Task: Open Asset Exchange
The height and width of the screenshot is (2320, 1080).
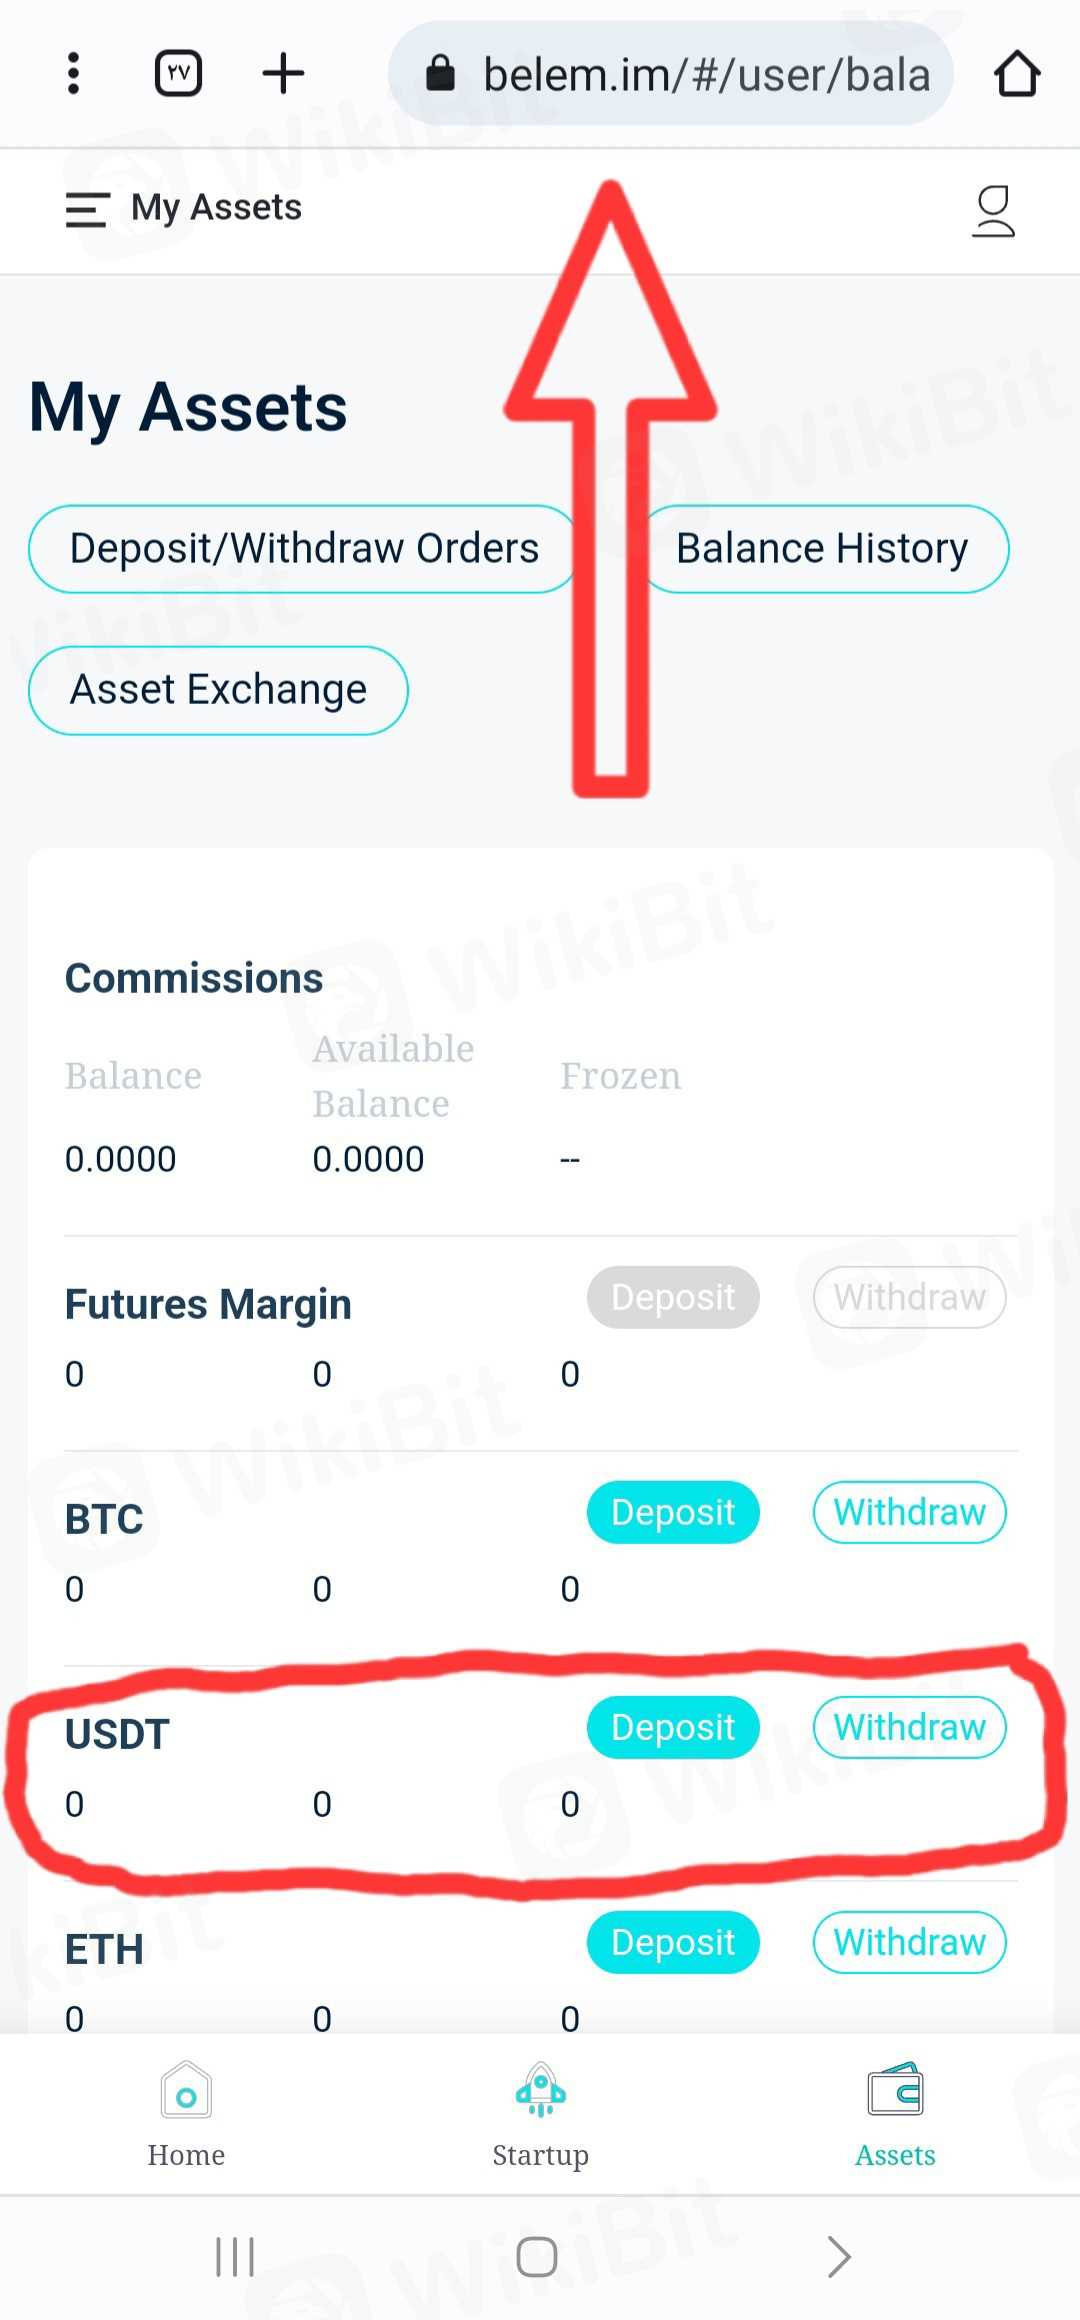Action: (218, 690)
